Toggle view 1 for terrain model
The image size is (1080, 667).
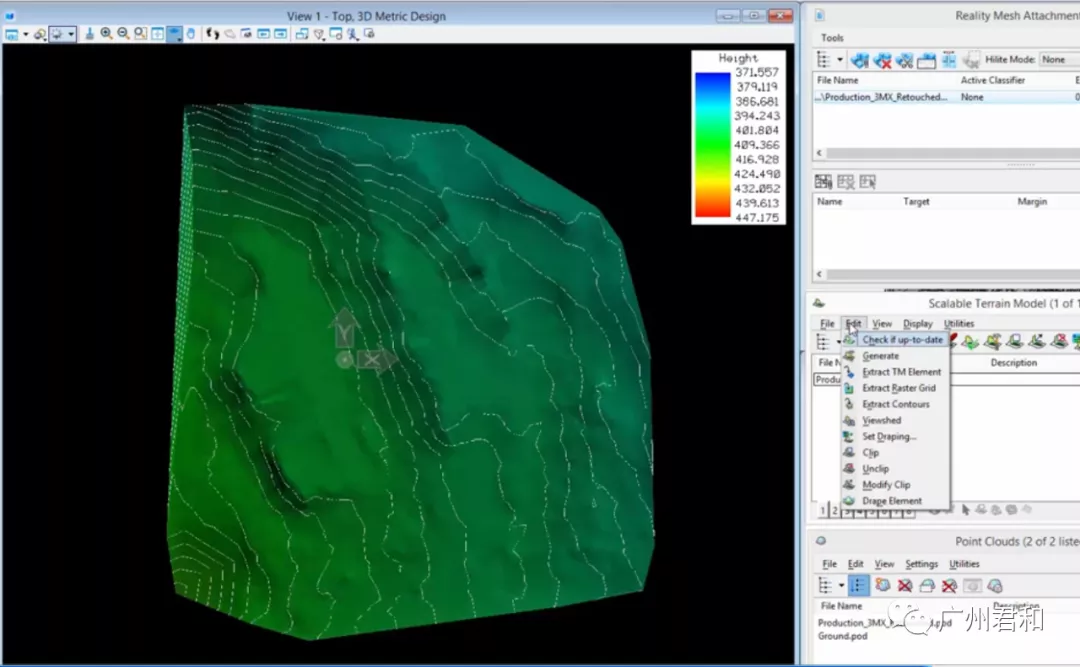click(822, 511)
